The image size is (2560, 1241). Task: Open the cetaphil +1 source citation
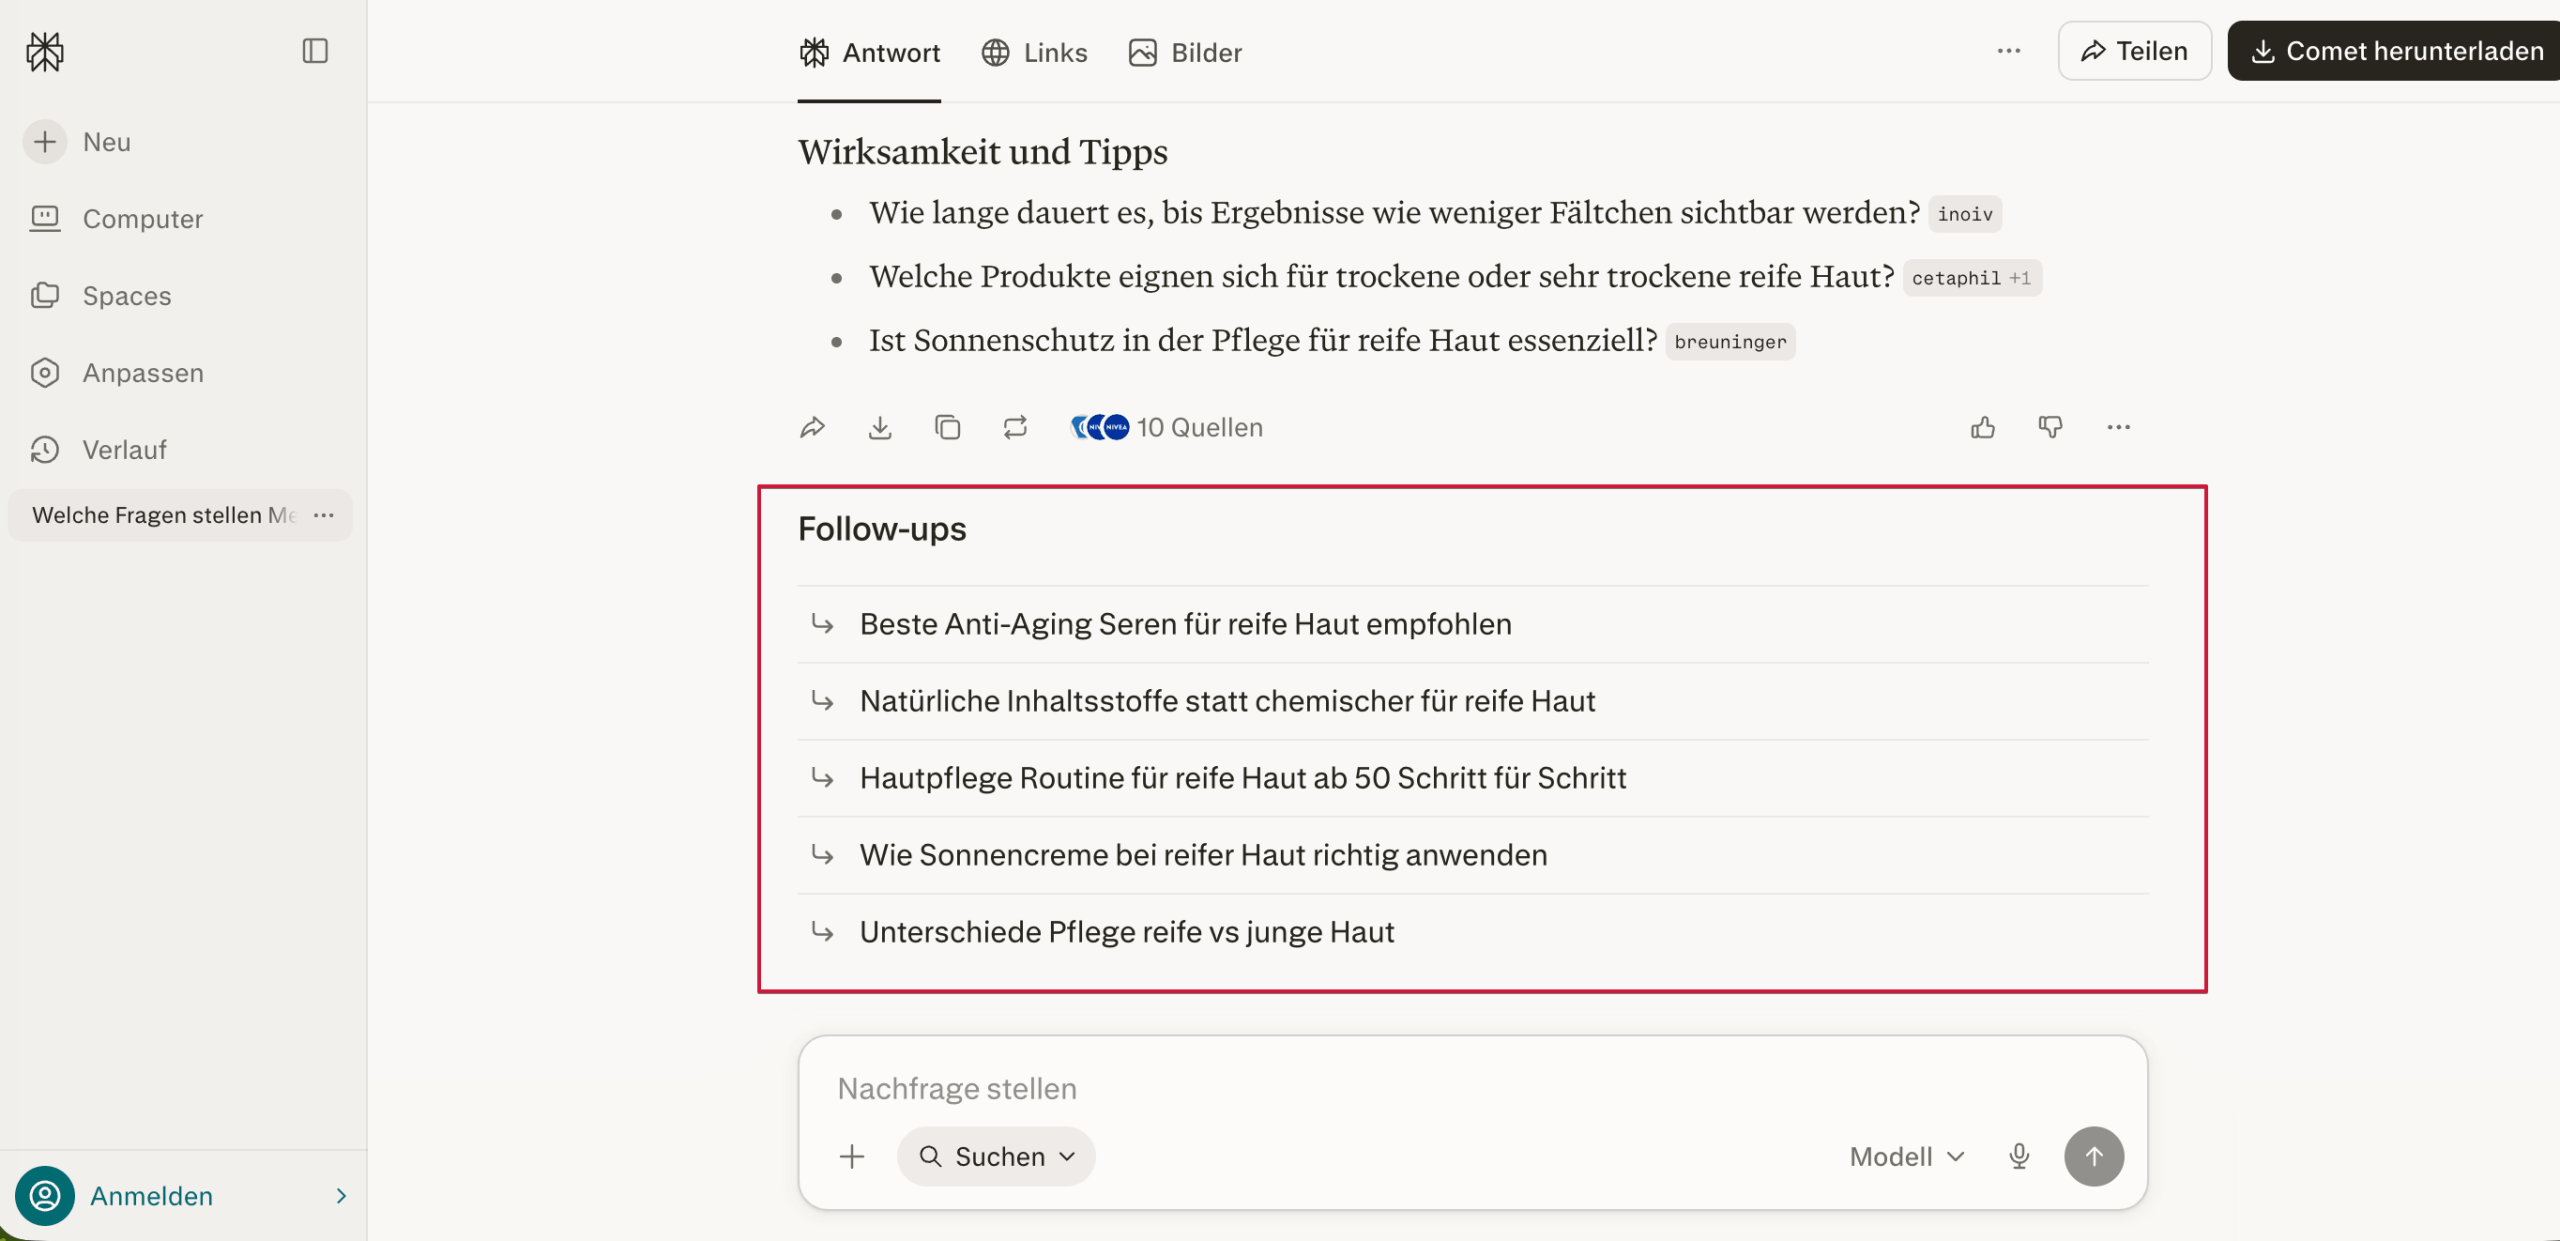(1971, 278)
